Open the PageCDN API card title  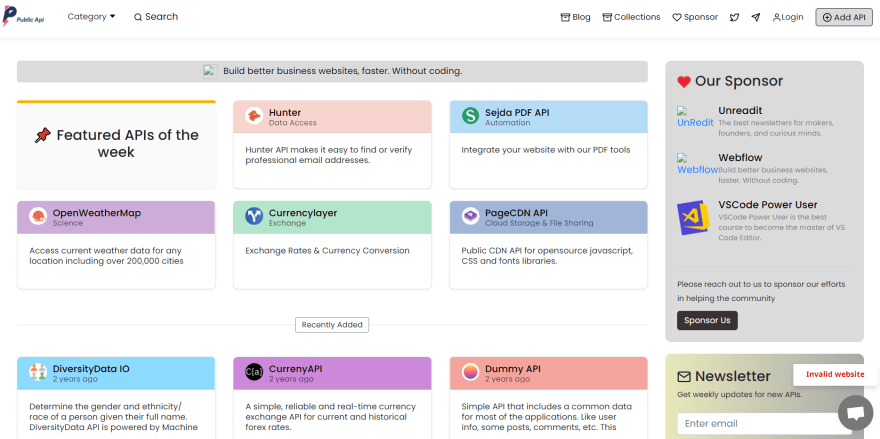(x=516, y=213)
